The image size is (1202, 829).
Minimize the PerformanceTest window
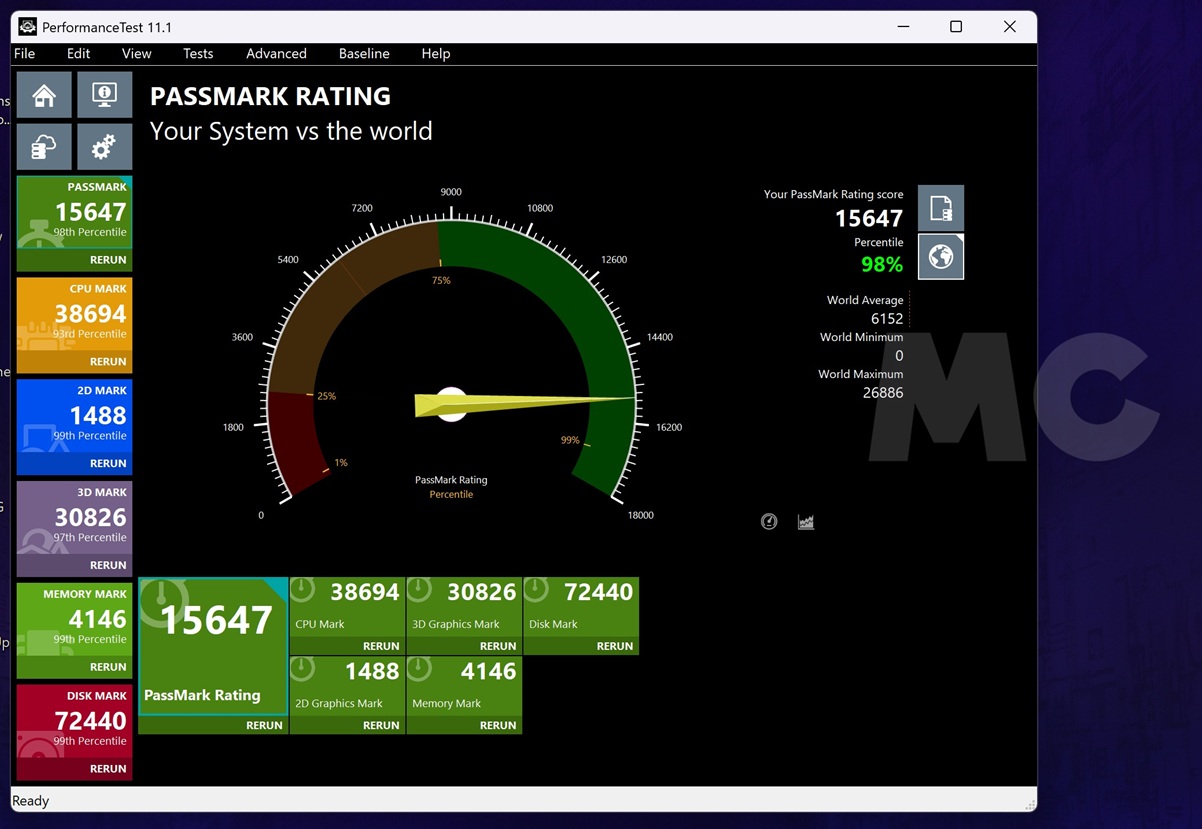click(902, 27)
